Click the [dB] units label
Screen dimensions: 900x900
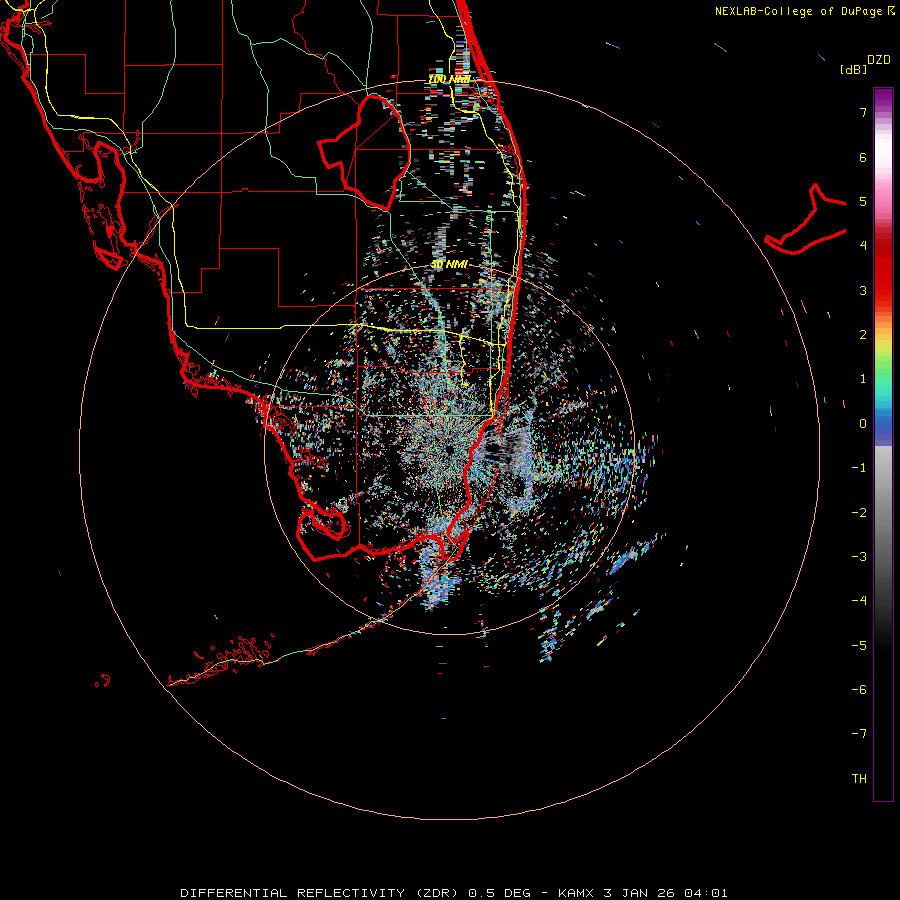pyautogui.click(x=853, y=69)
